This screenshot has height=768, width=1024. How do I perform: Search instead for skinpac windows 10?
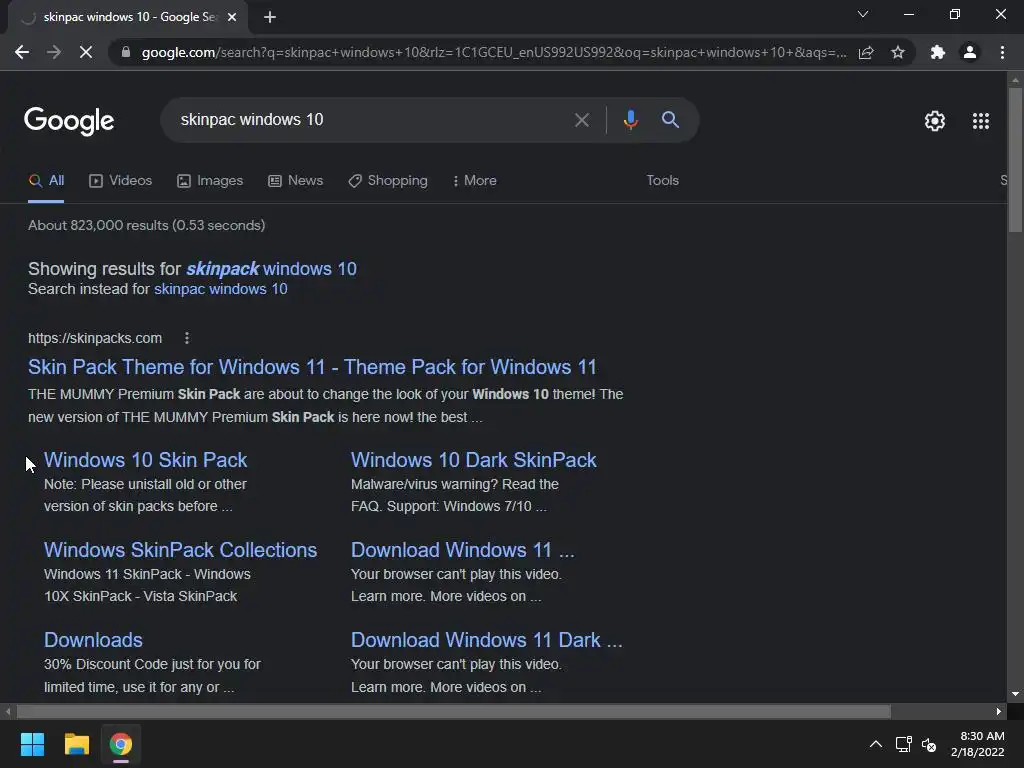point(221,289)
